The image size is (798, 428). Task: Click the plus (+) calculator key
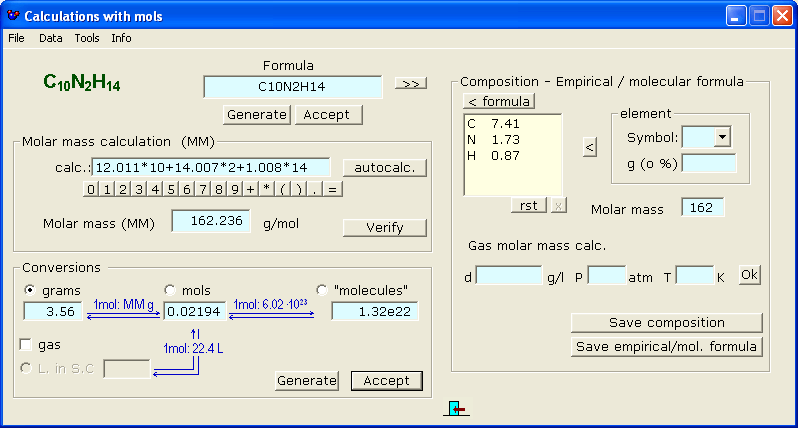(250, 189)
